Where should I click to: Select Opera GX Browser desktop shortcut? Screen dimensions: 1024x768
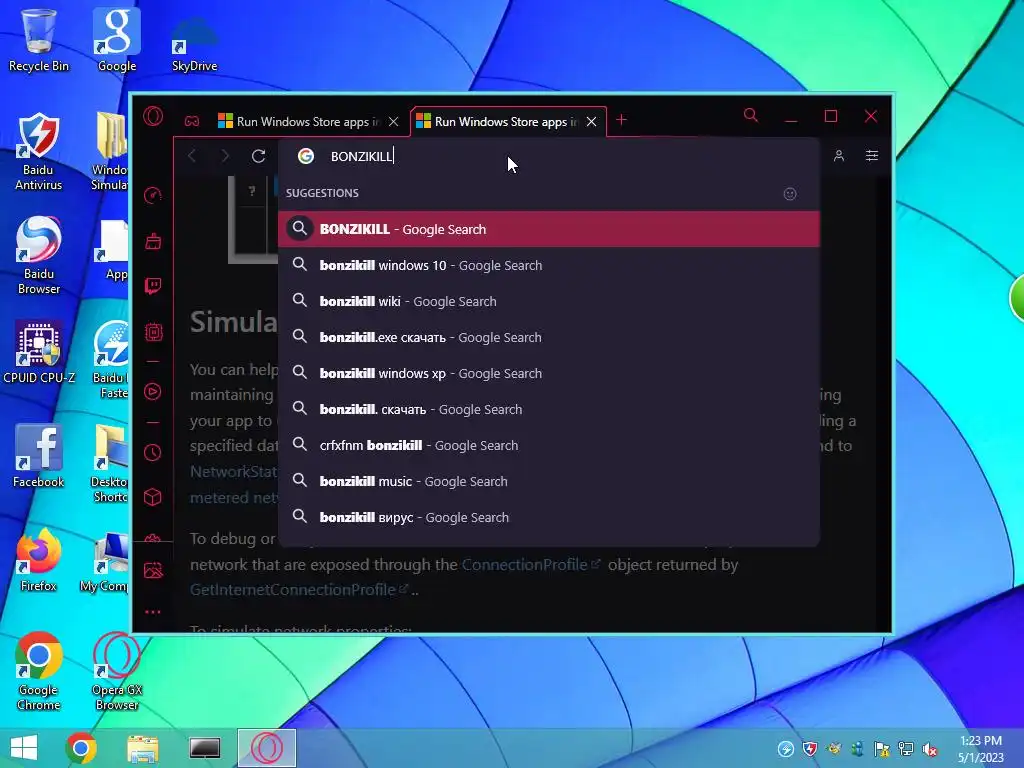coord(116,671)
